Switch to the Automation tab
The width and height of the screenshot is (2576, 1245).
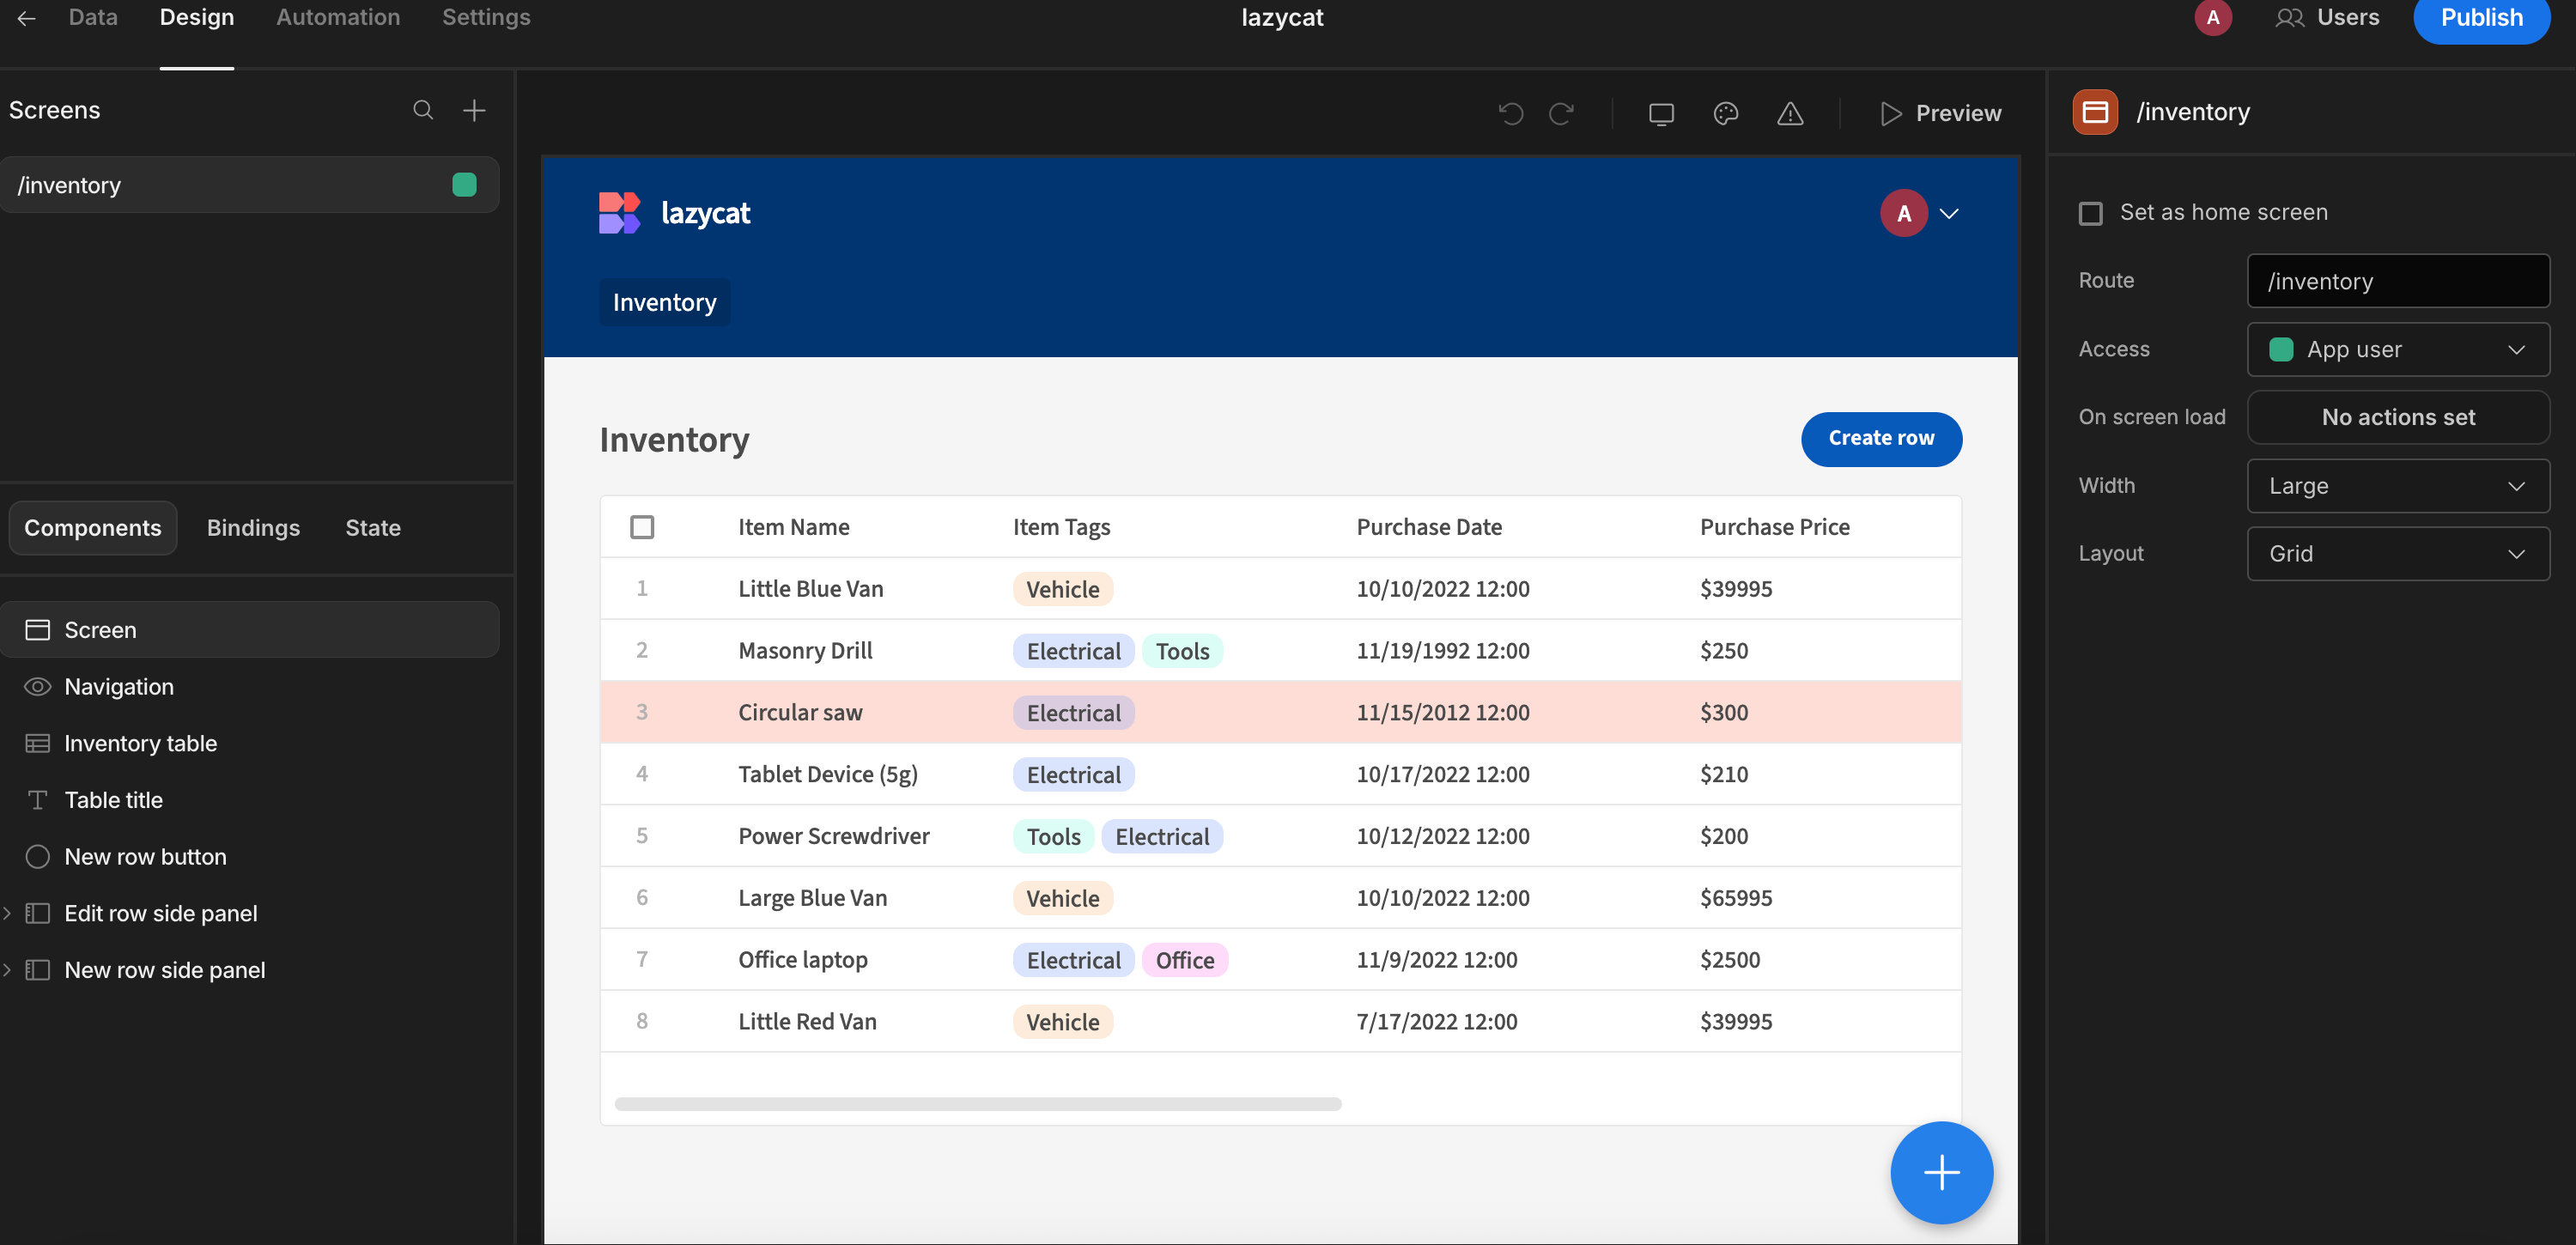point(338,17)
